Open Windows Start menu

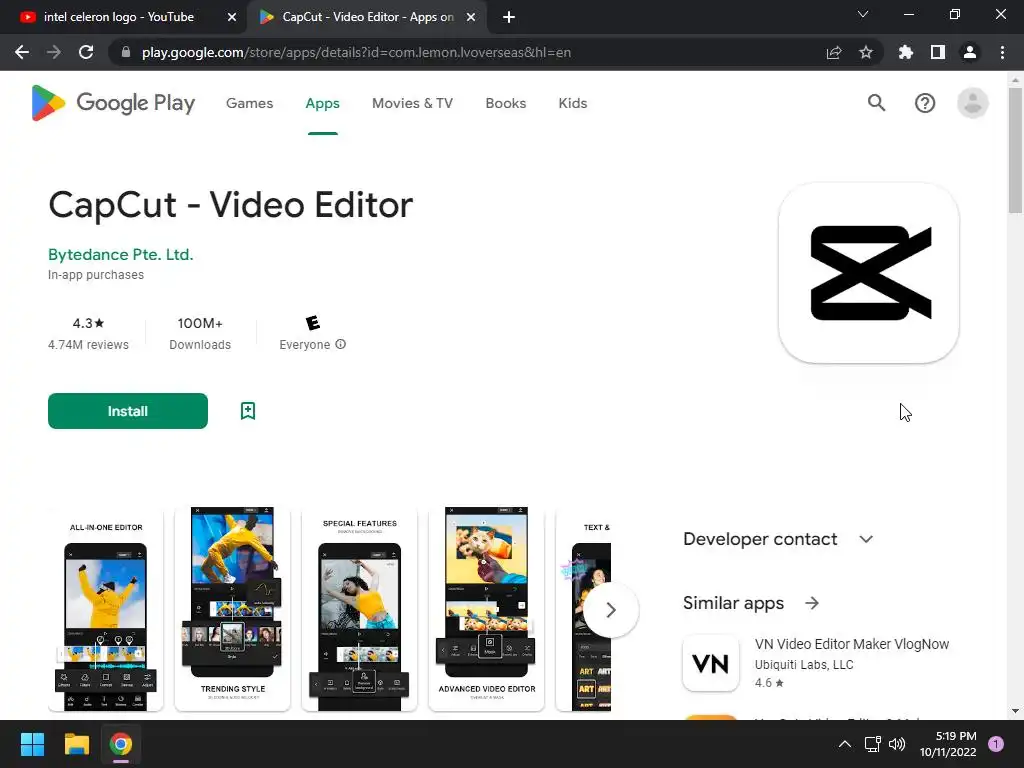32,744
